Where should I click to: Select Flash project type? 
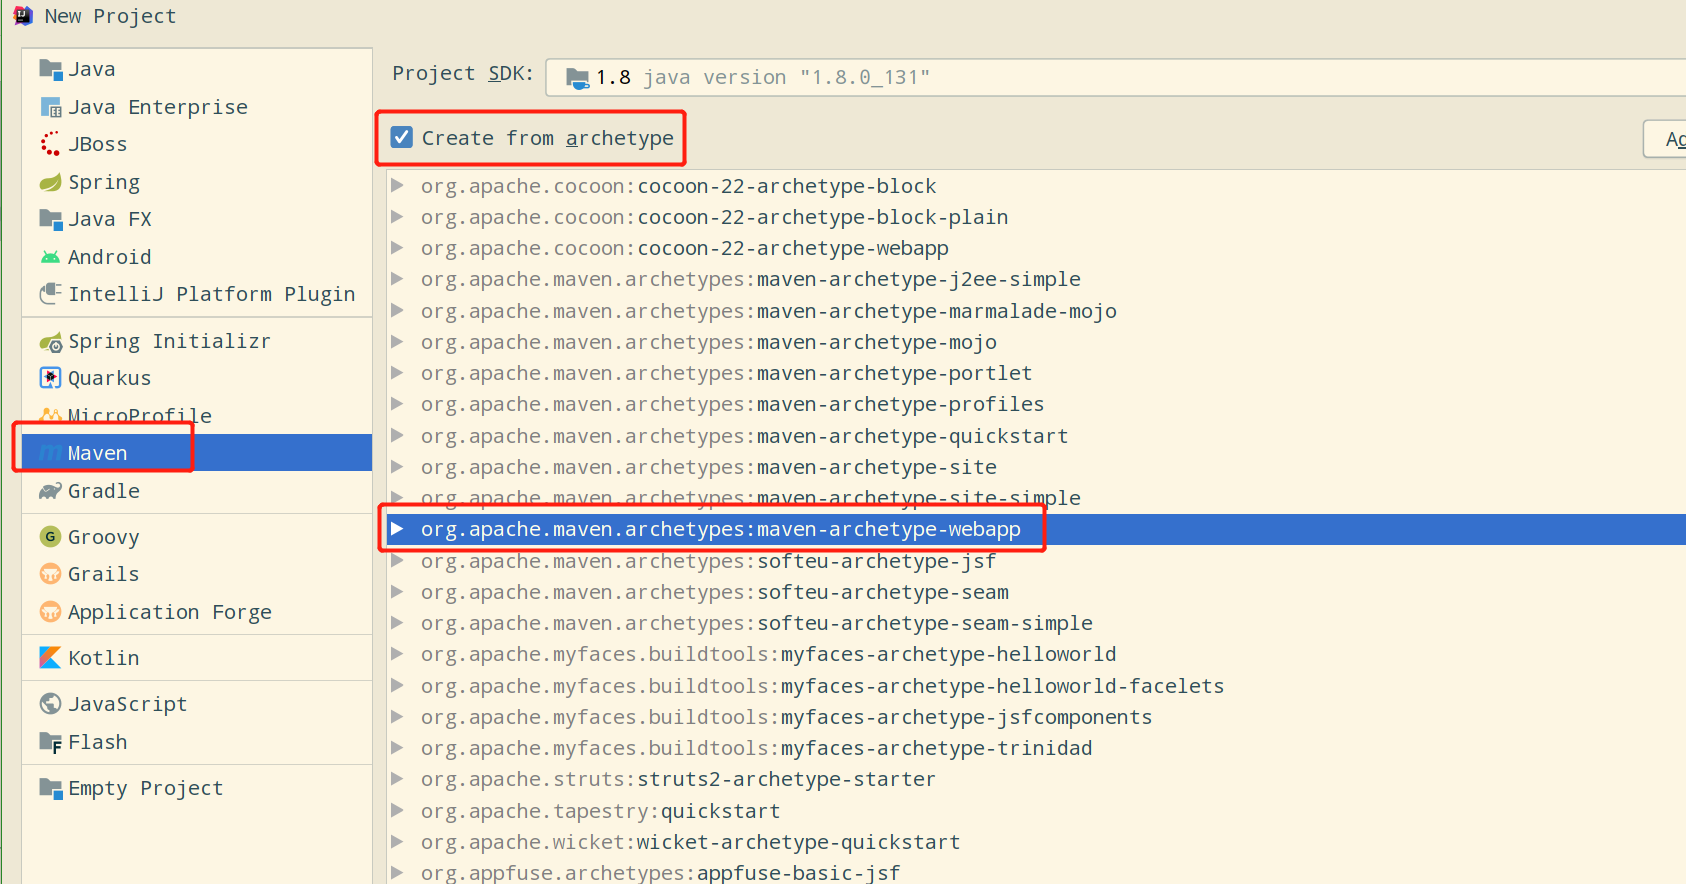[x=197, y=742]
